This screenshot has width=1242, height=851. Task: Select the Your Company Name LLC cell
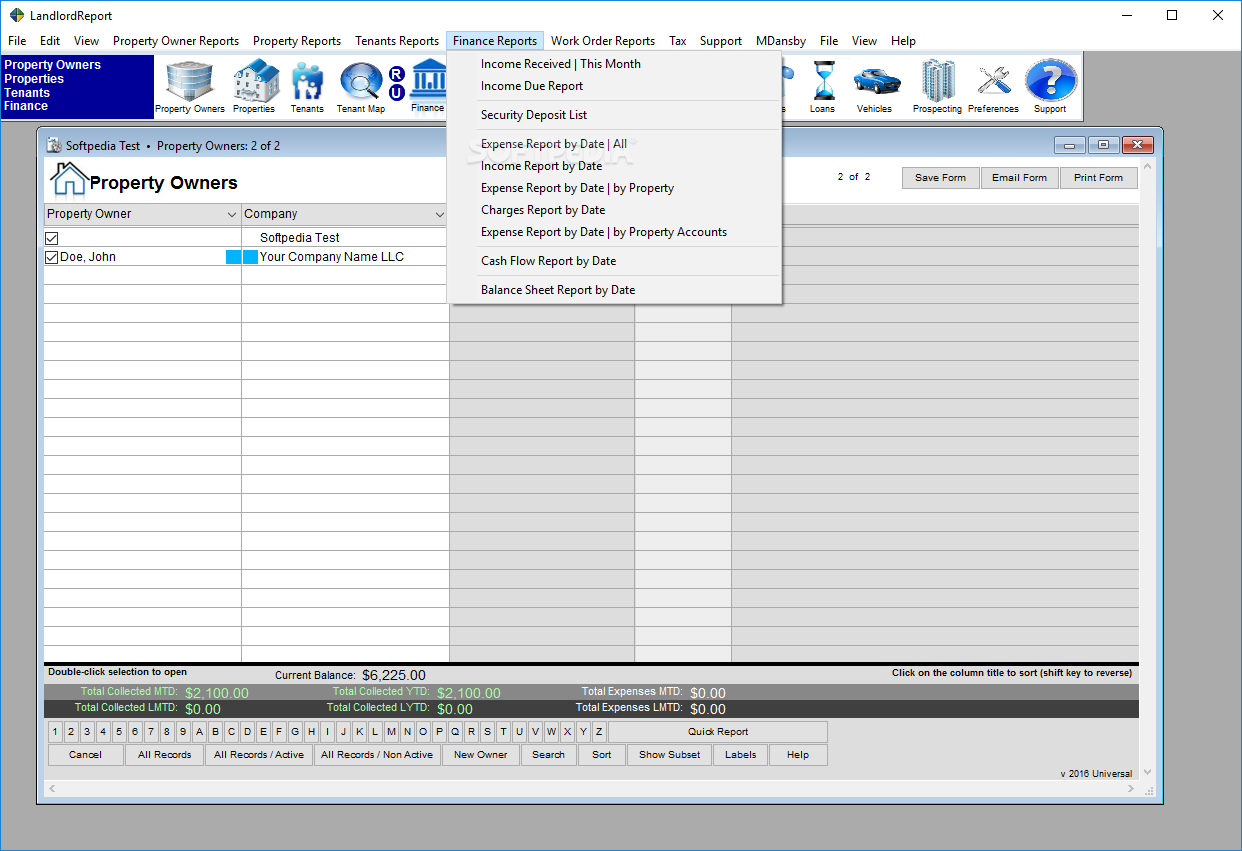pyautogui.click(x=345, y=257)
